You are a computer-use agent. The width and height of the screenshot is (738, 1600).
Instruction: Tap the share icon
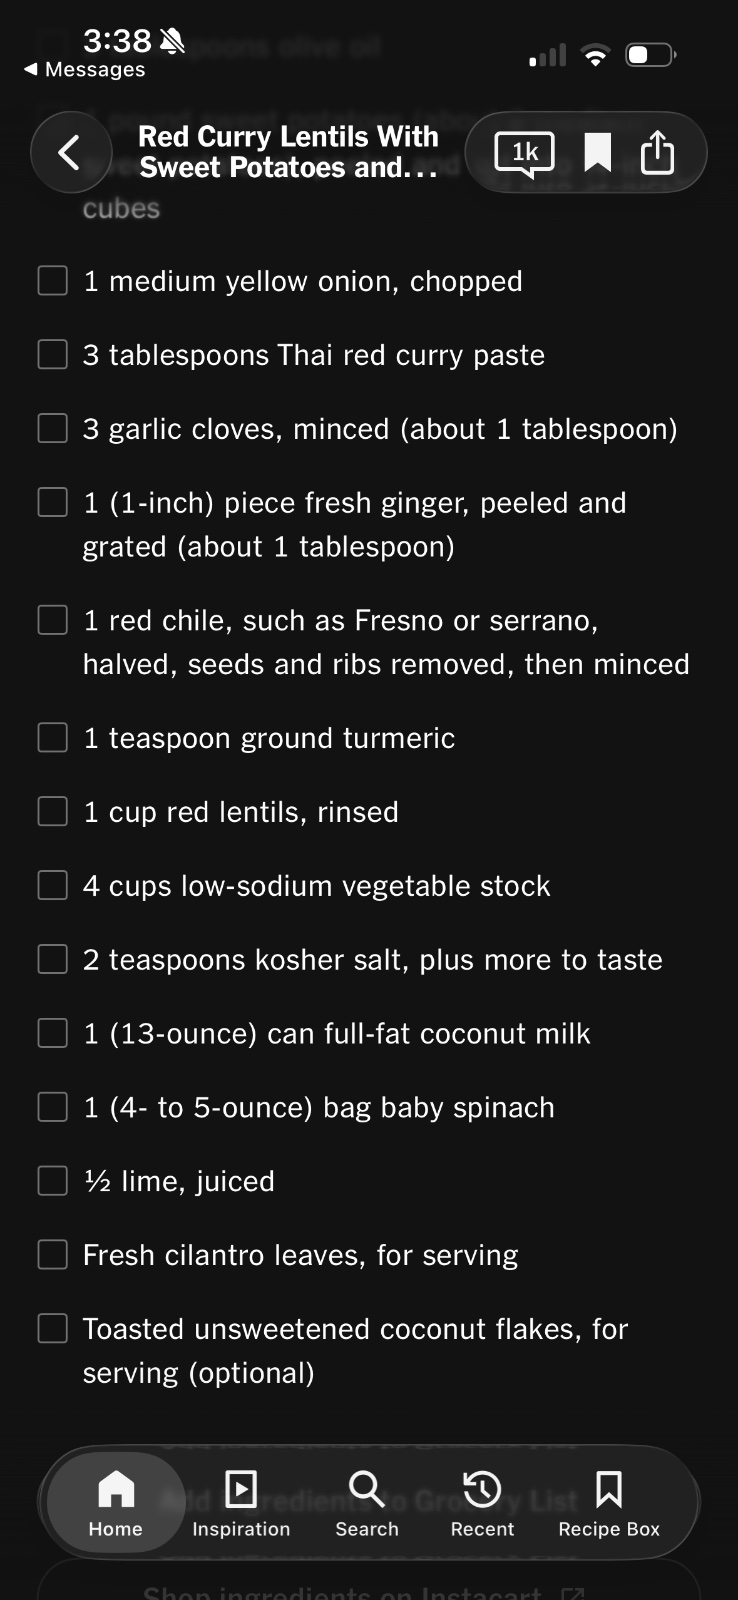click(657, 153)
